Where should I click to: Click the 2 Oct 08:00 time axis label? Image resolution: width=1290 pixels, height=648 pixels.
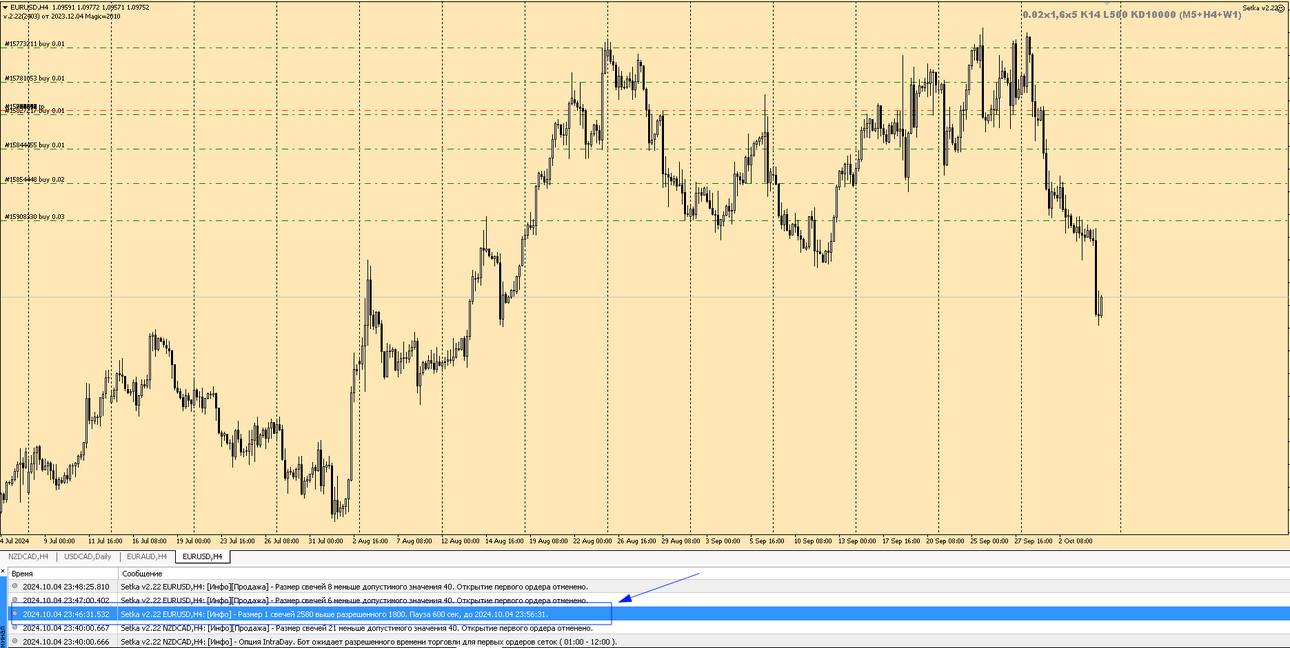point(1075,540)
